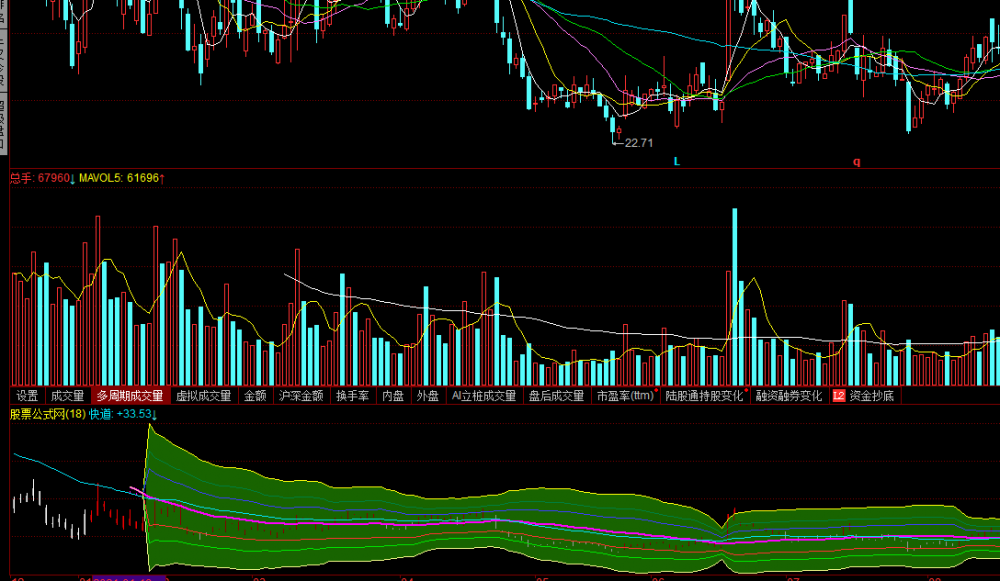Screen dimensions: 1000x581
Task: Open the 设置 settings tab
Action: coord(27,396)
